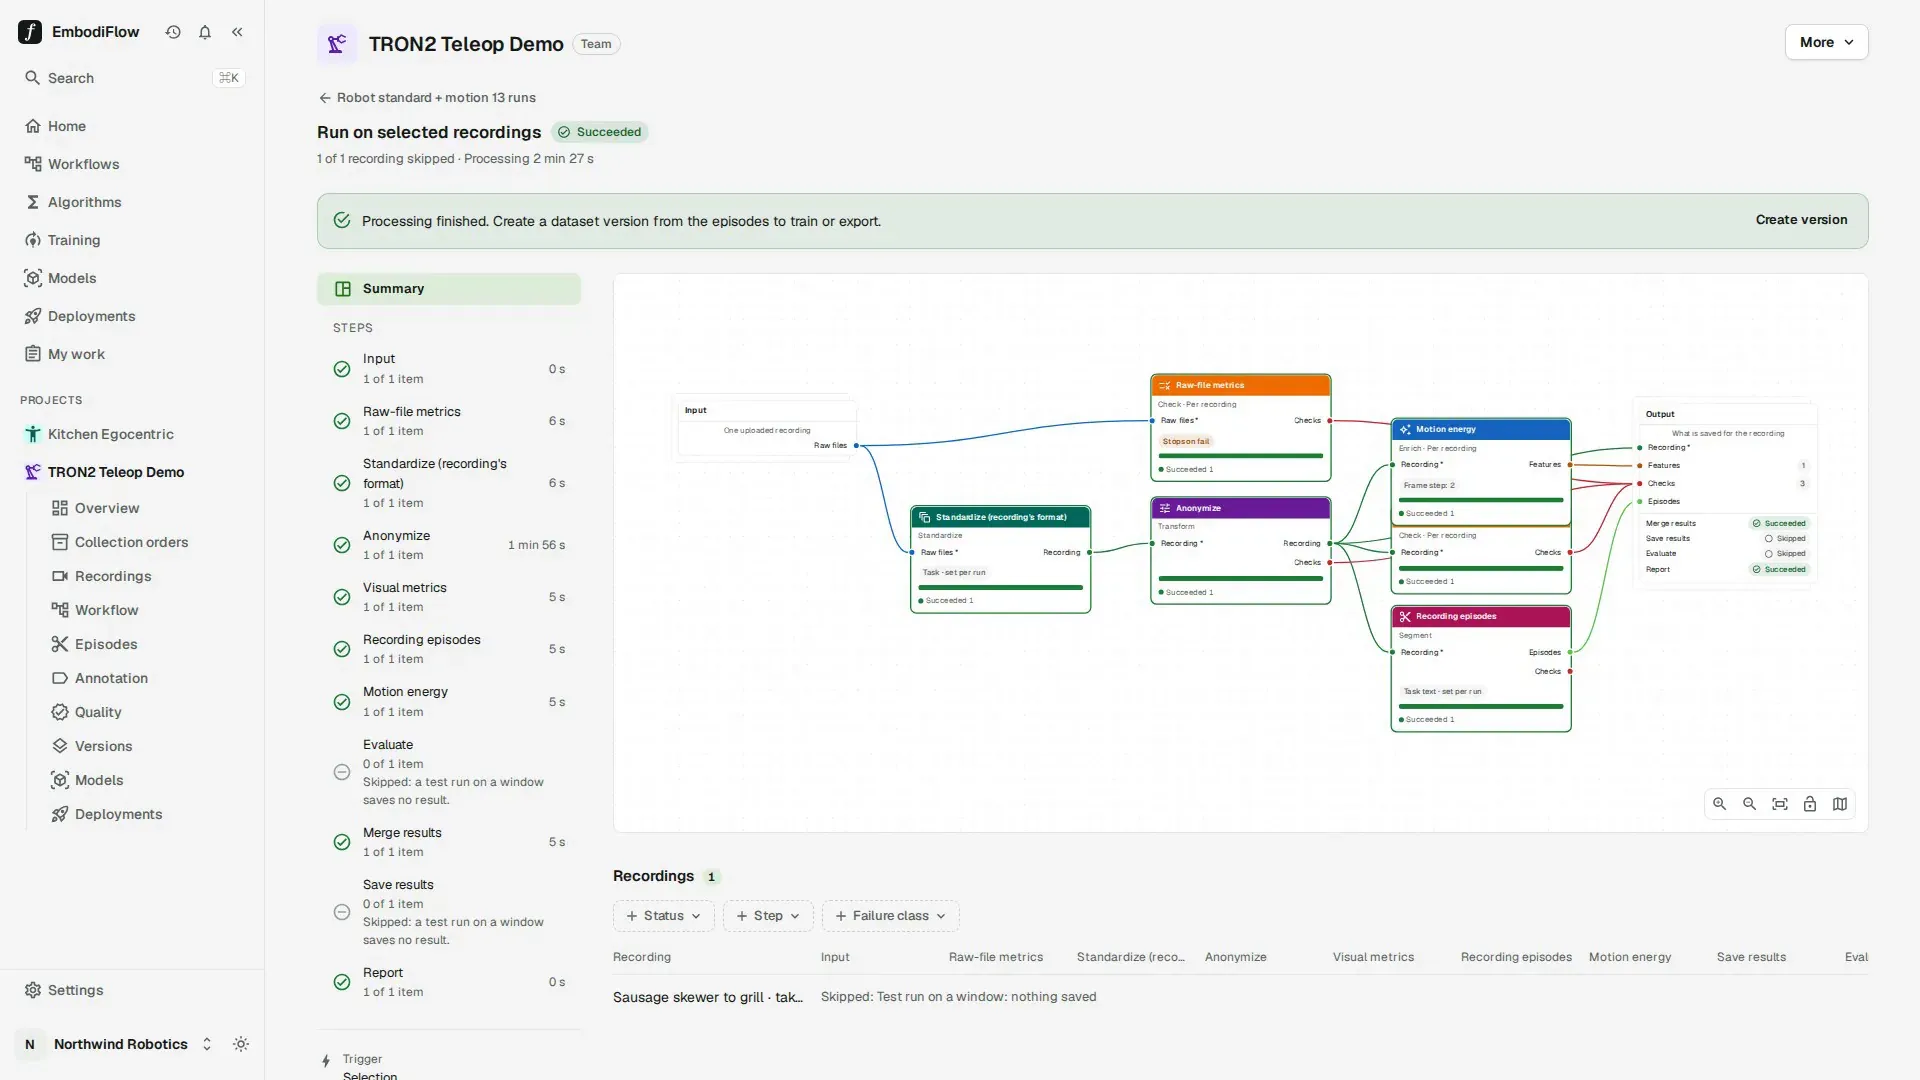Go back via Robot standard + motion runs arrow
The image size is (1920, 1080).
pyautogui.click(x=427, y=98)
